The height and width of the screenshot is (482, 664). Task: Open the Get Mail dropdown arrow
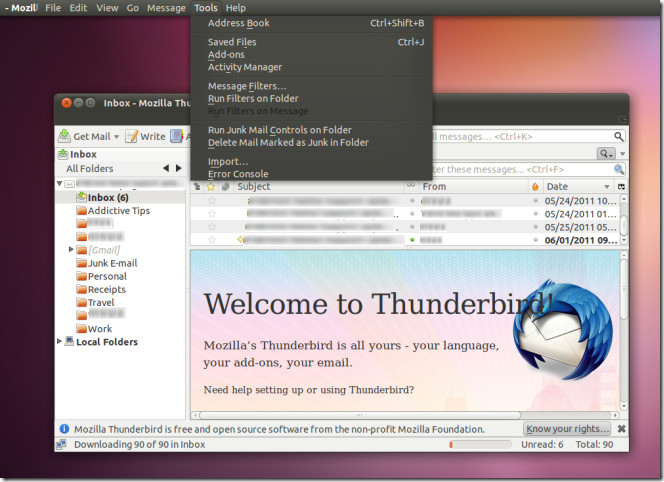(x=116, y=137)
